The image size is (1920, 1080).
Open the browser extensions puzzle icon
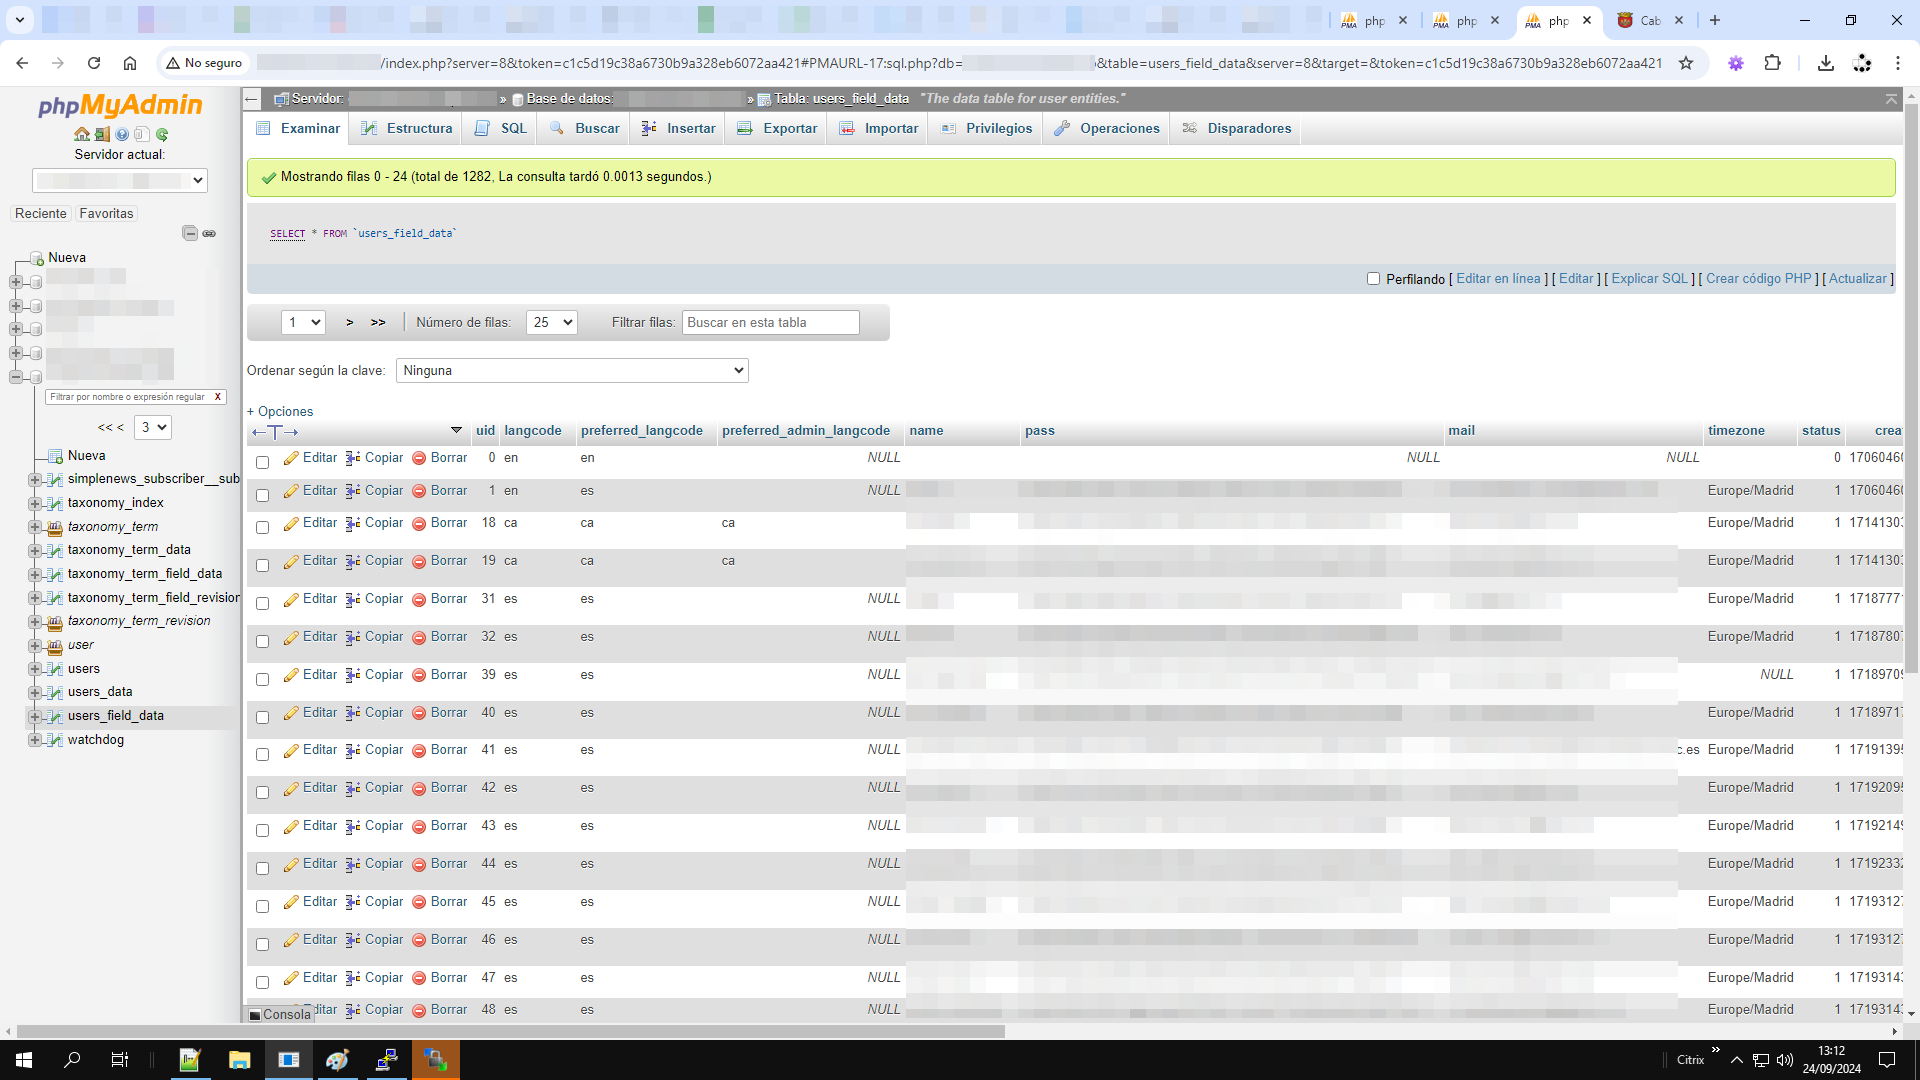[x=1772, y=63]
